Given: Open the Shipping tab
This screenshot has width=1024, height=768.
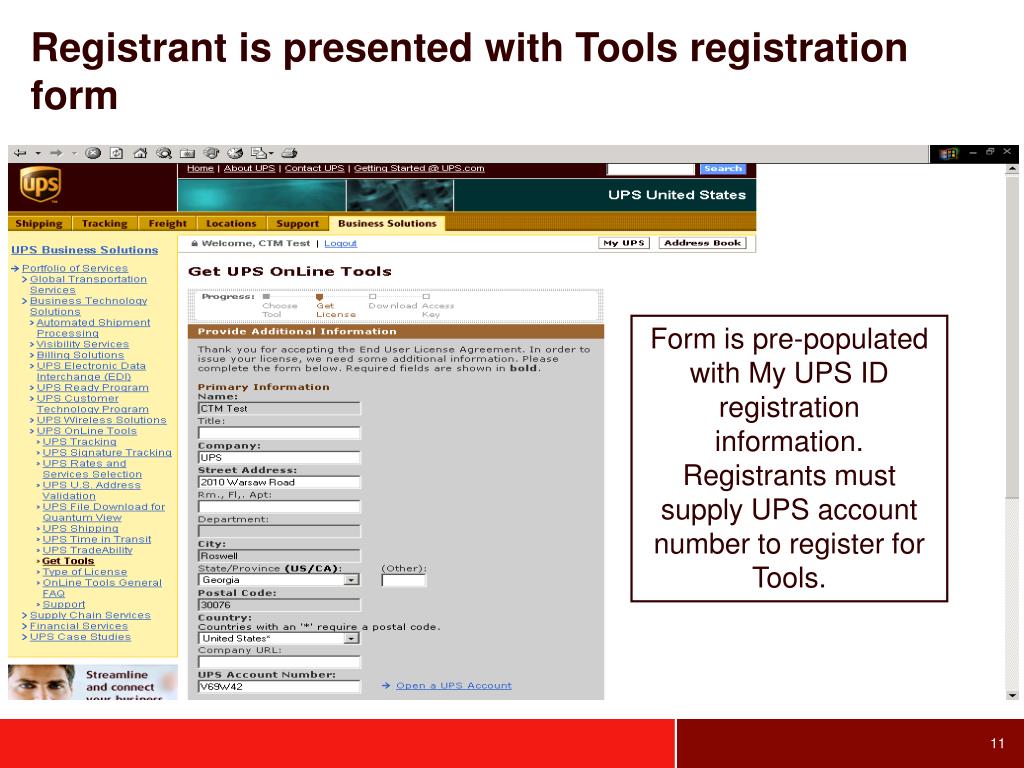Looking at the screenshot, I should coord(39,223).
